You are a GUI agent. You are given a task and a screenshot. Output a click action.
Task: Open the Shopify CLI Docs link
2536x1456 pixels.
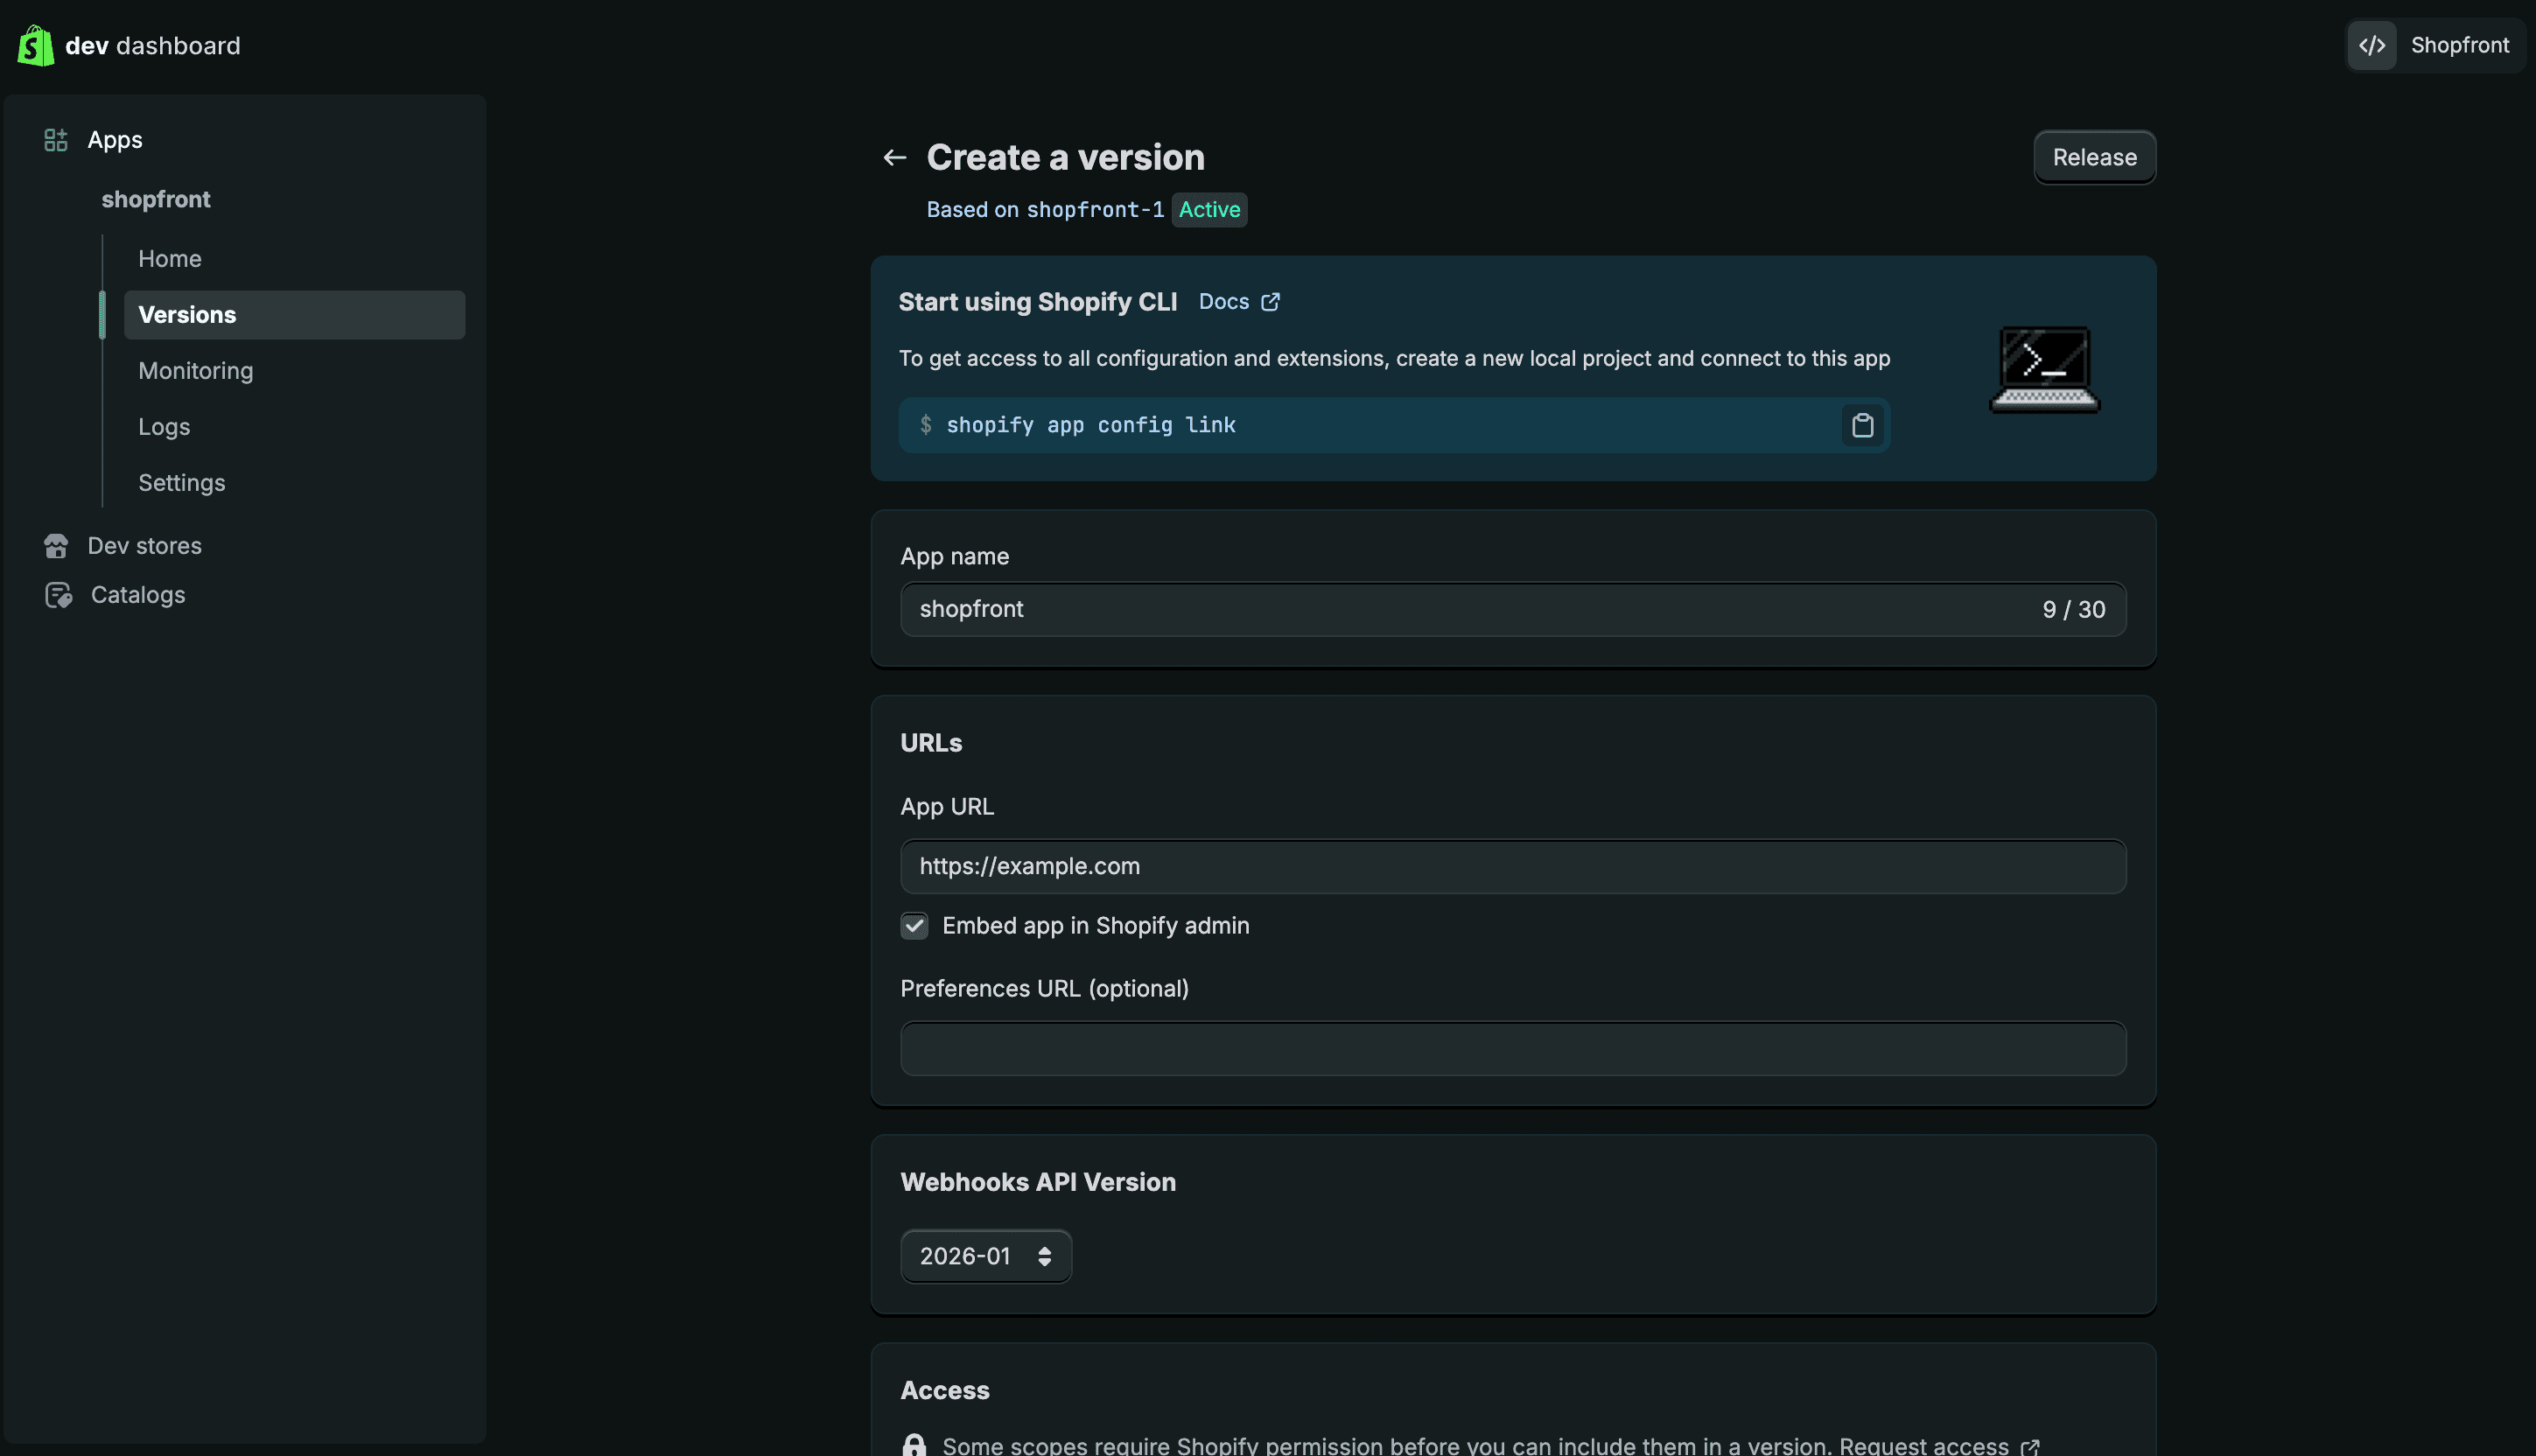pos(1224,302)
